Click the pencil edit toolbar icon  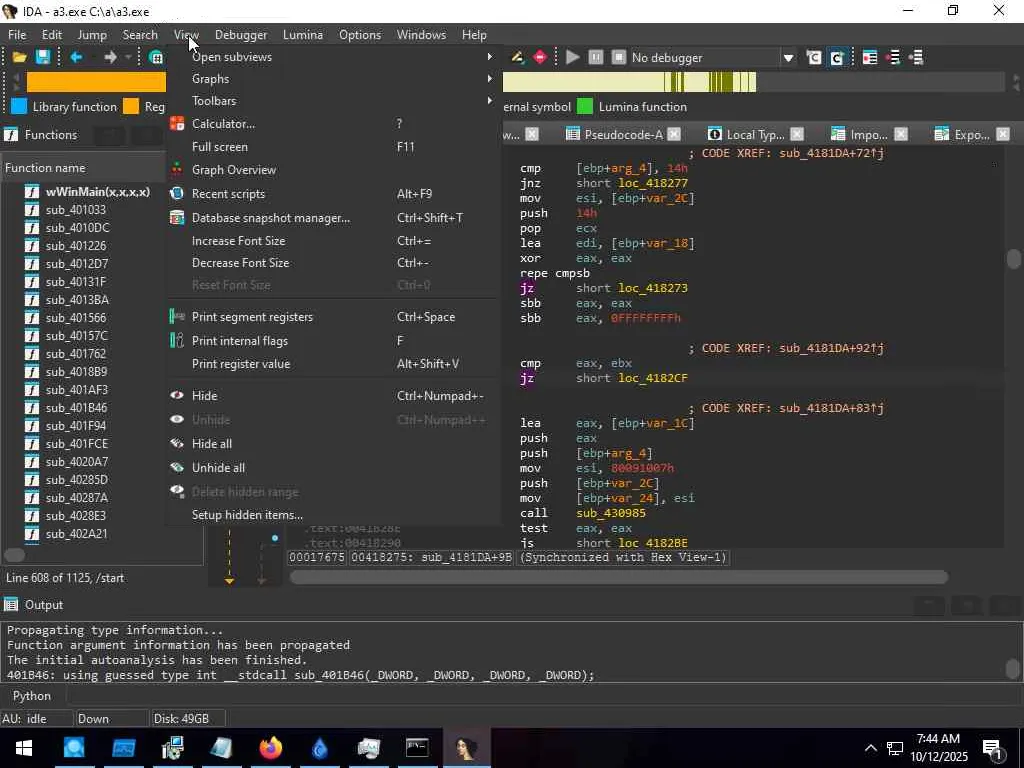click(x=517, y=57)
